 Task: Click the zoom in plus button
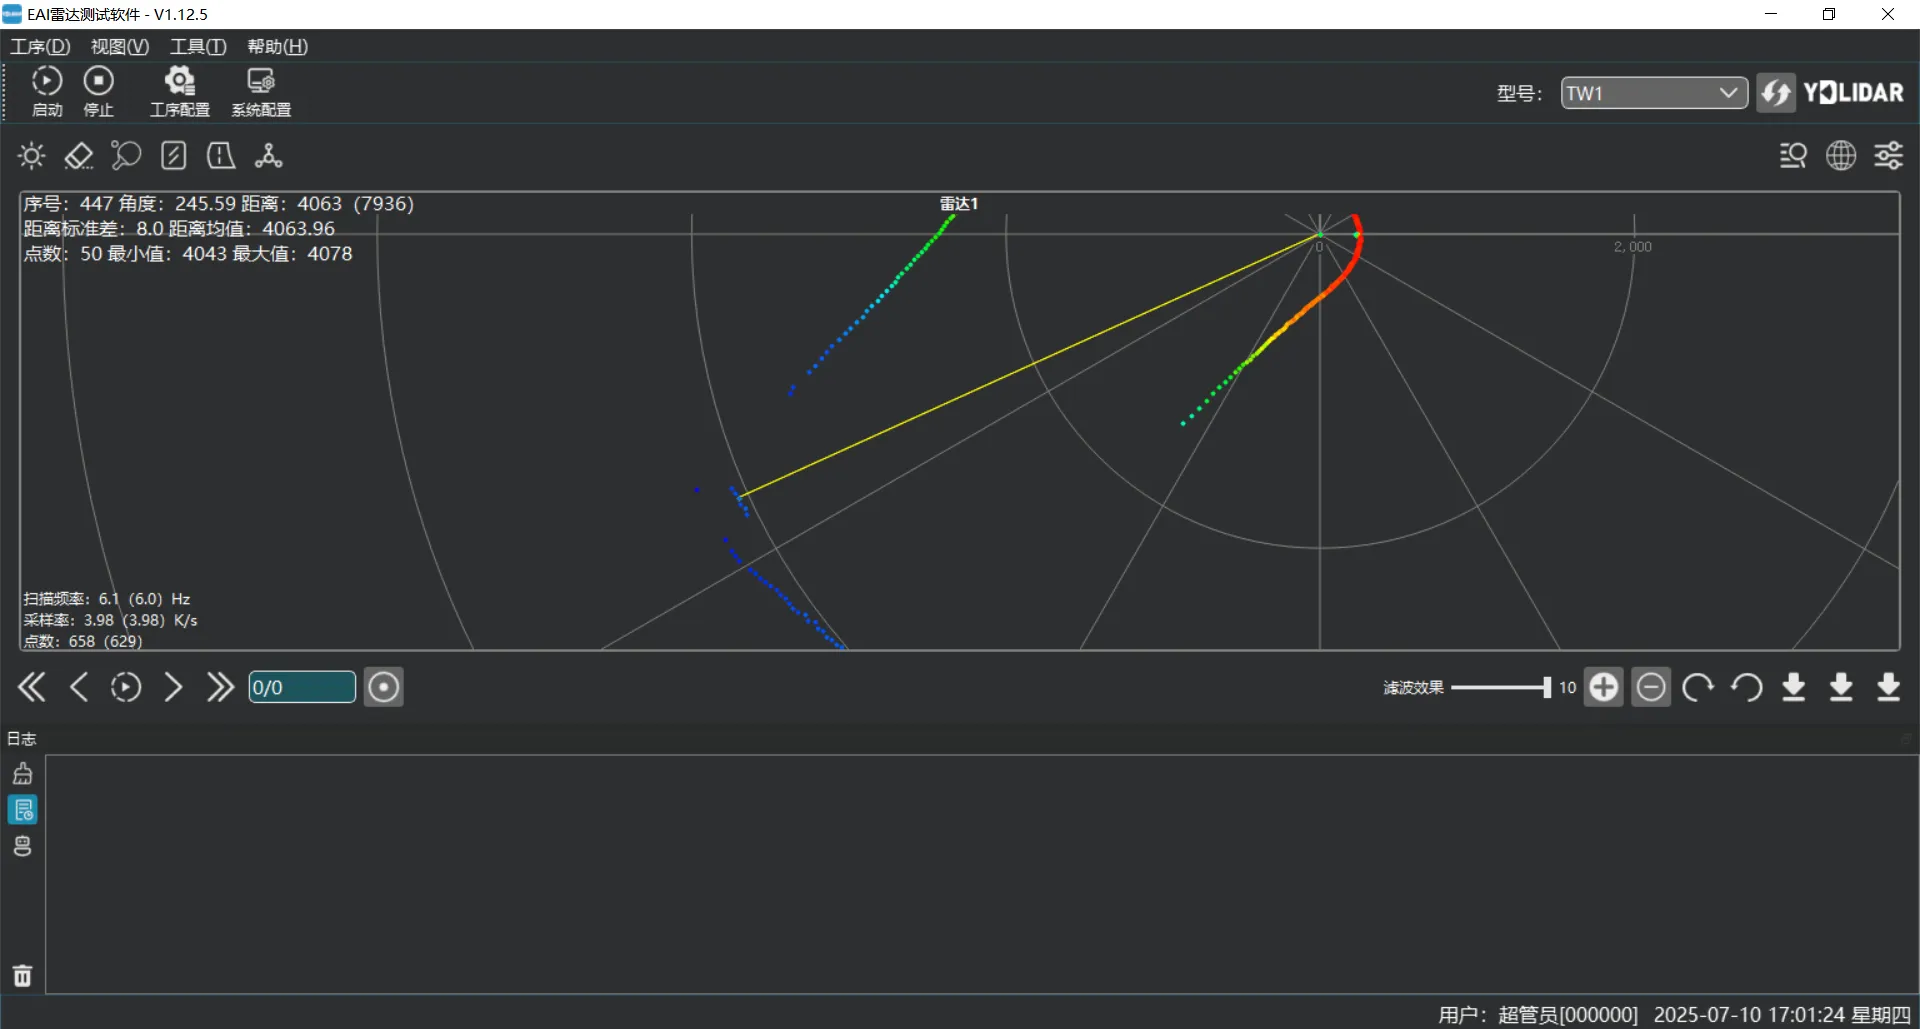click(1603, 687)
